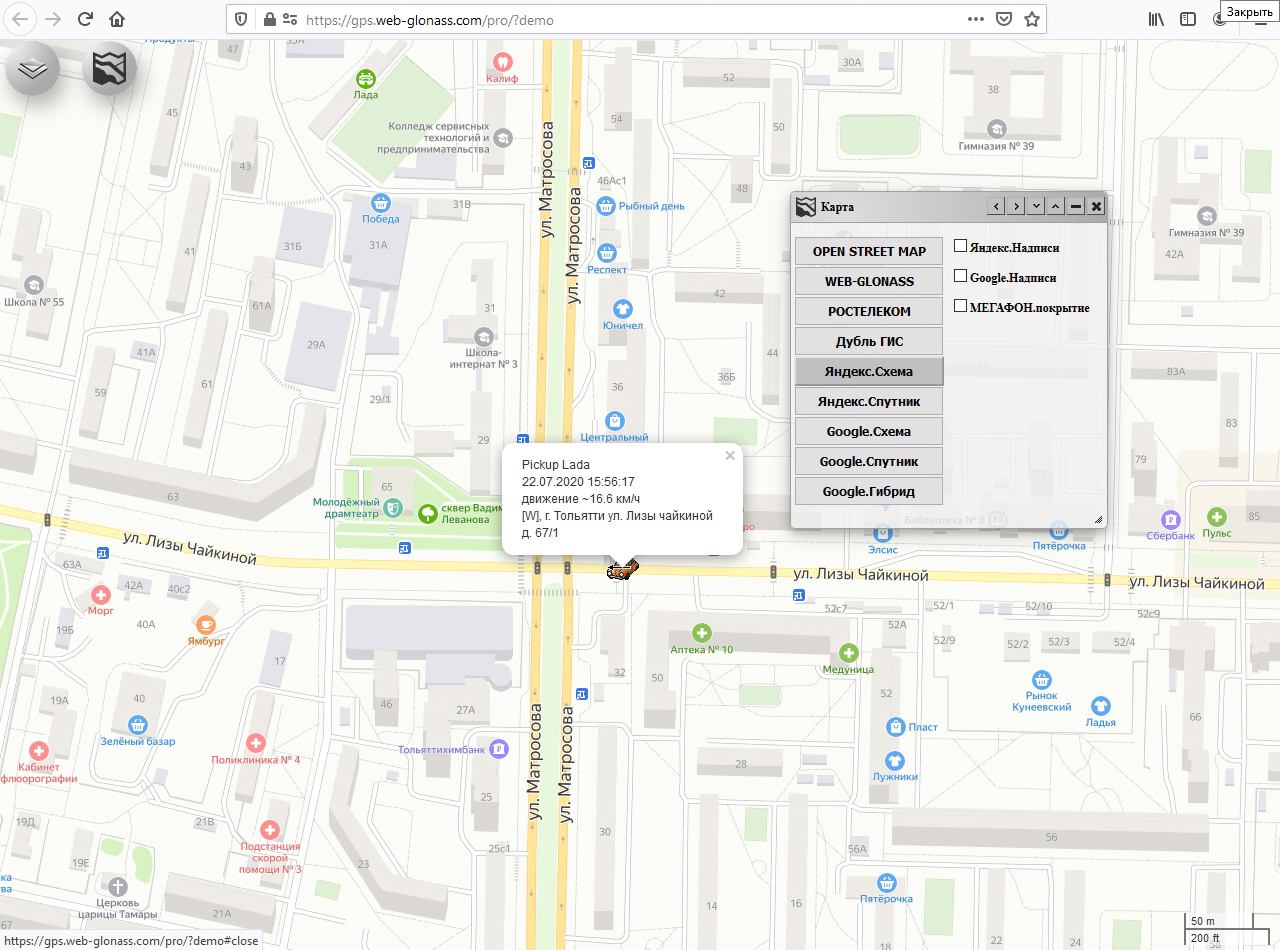Click Школа № 55 school icon

click(x=34, y=286)
